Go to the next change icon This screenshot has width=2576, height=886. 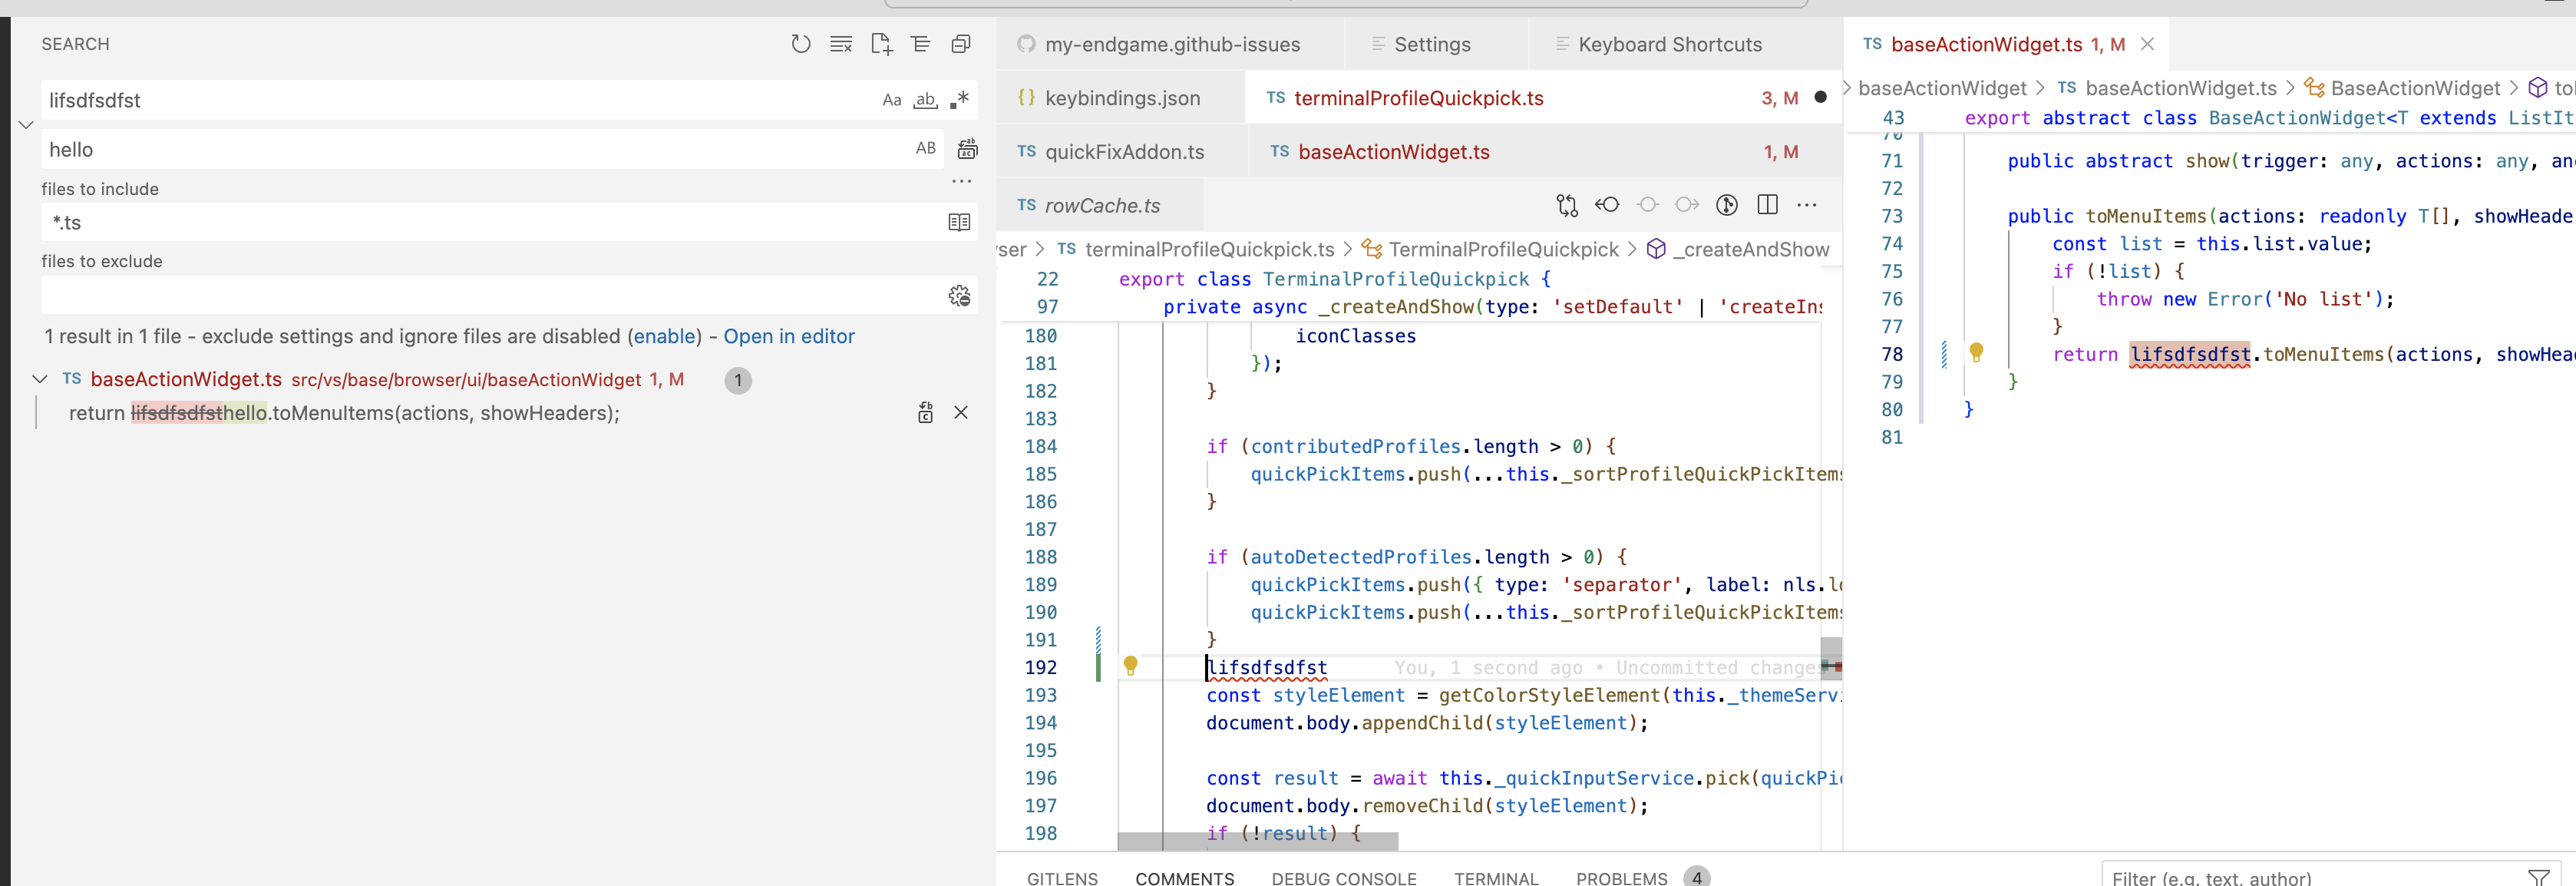(x=1687, y=205)
